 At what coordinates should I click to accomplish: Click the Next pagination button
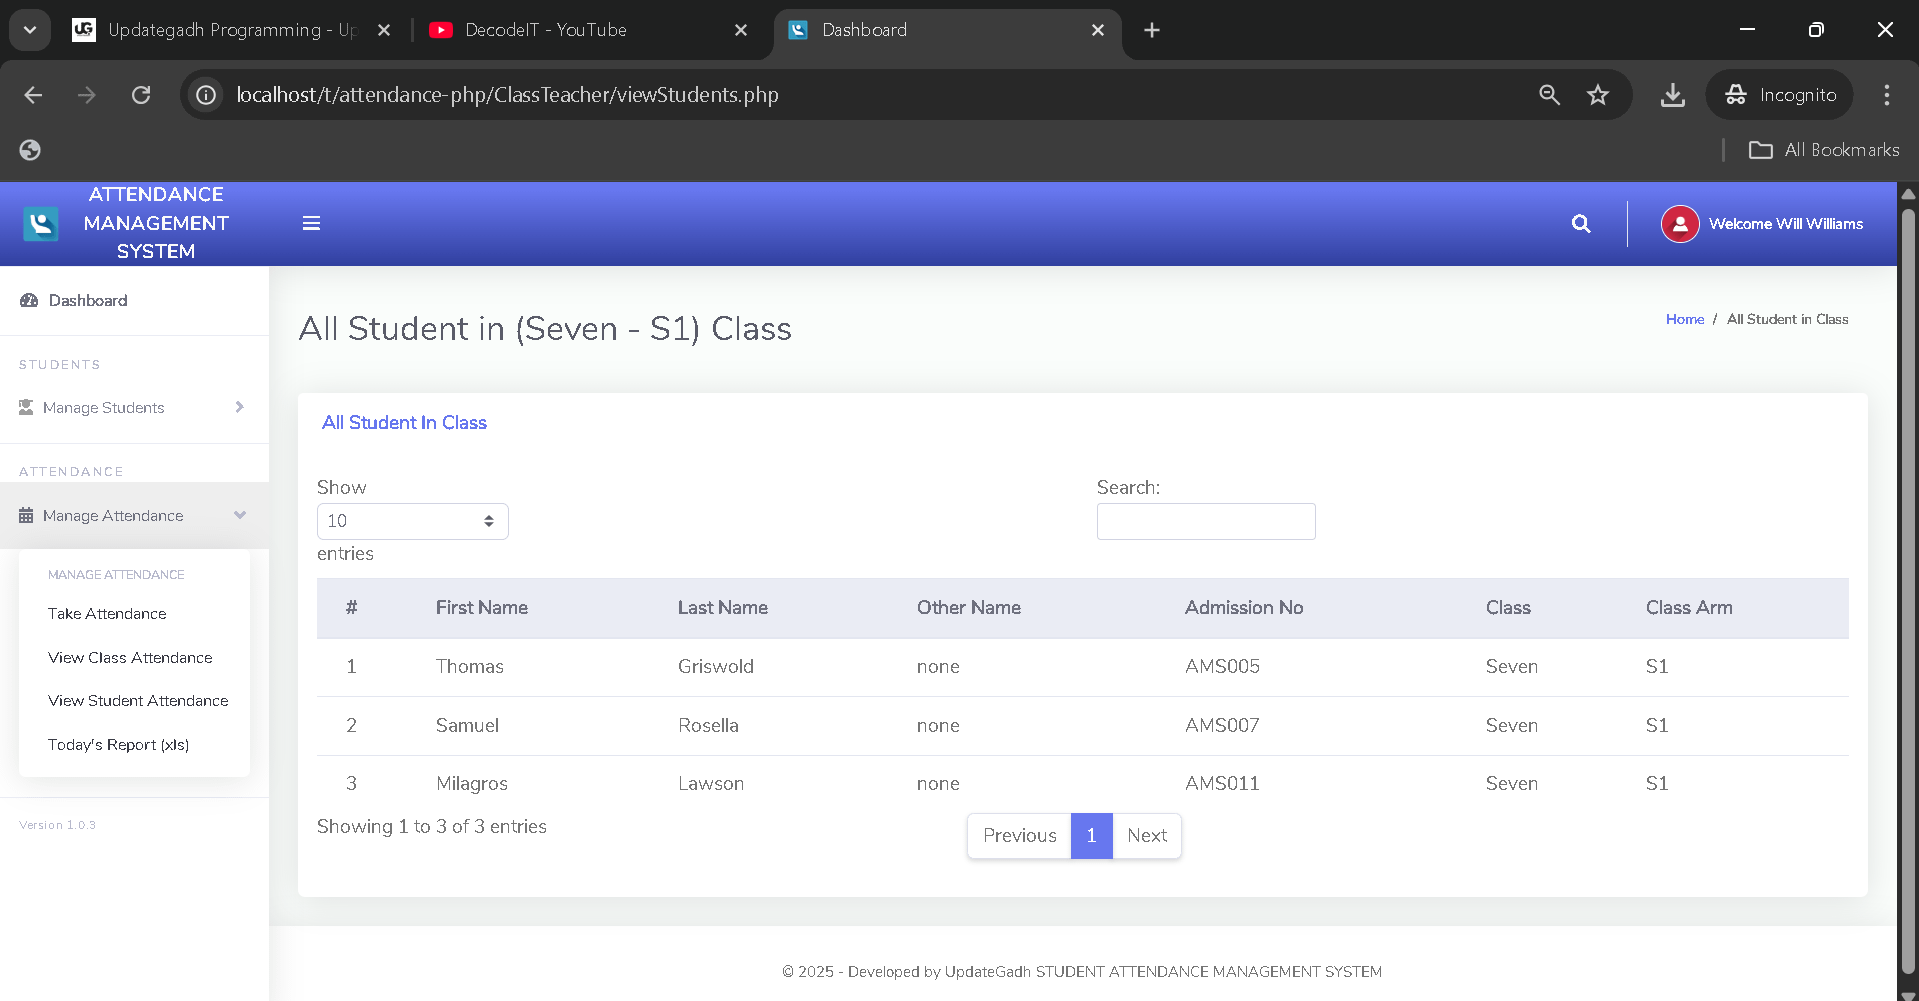(x=1146, y=835)
